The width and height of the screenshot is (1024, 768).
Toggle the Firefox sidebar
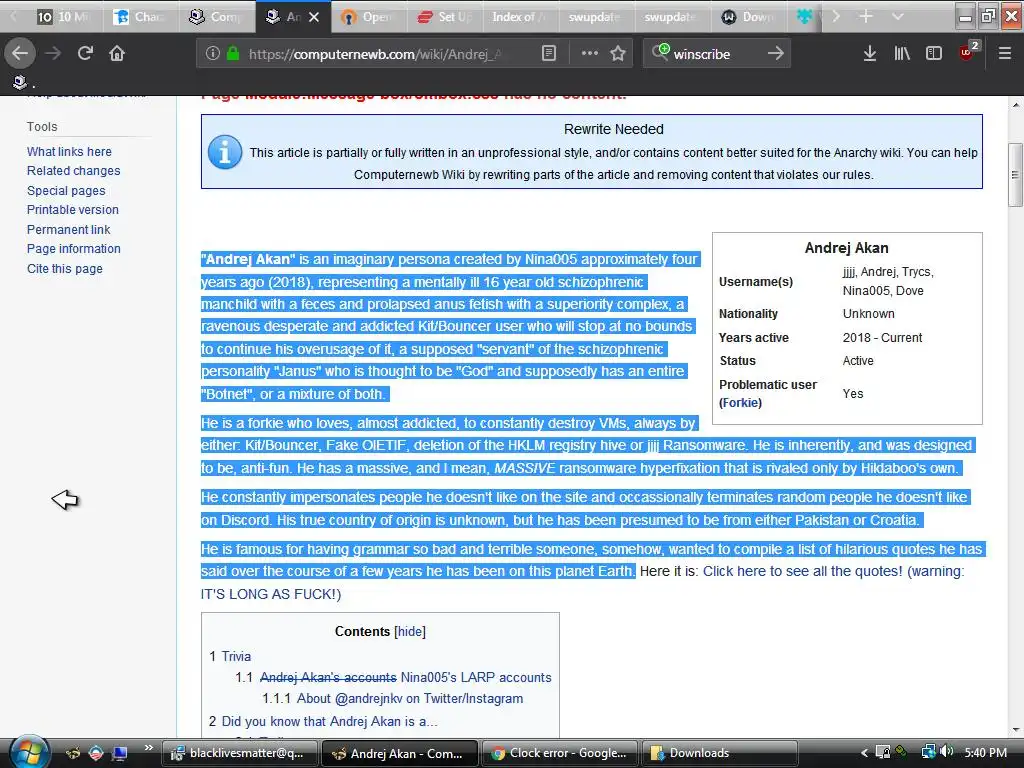tap(934, 53)
